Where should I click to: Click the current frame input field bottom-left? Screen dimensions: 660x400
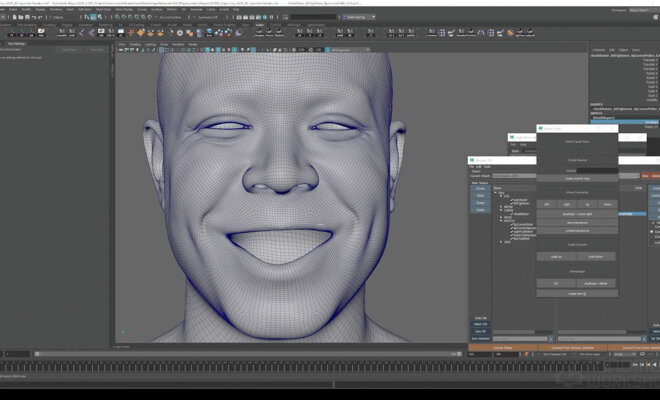click(x=17, y=354)
